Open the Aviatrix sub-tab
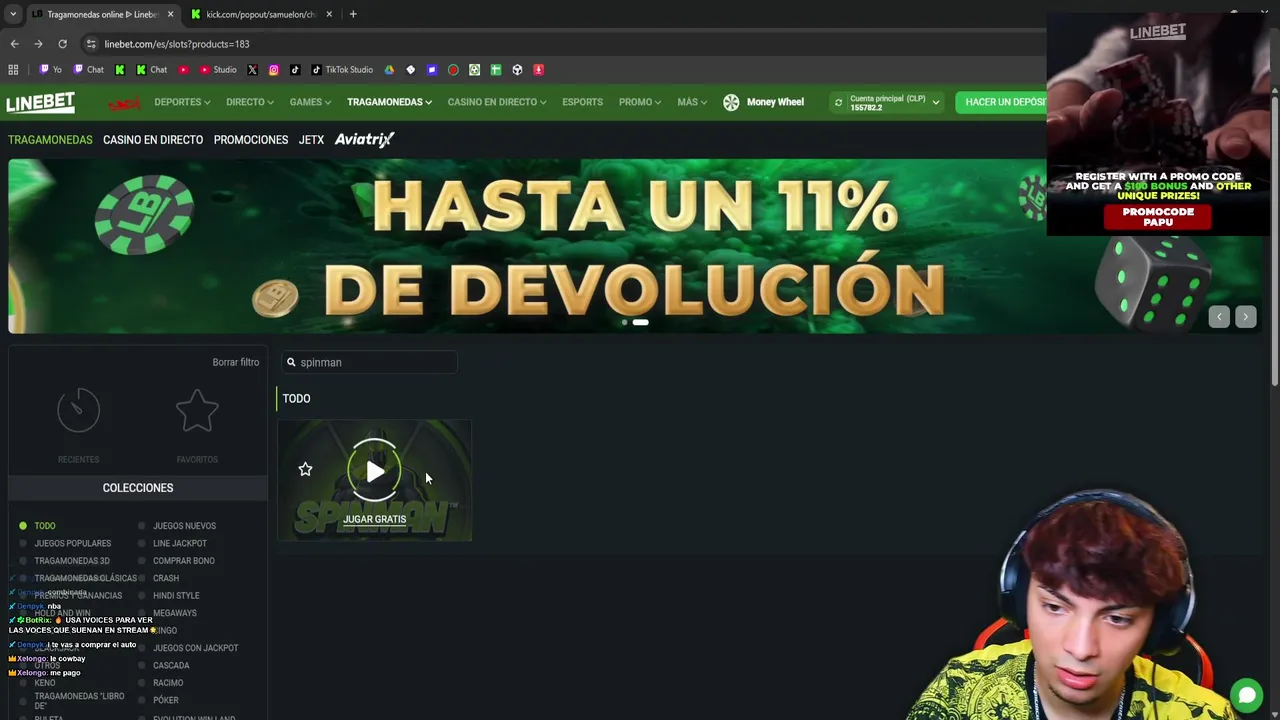This screenshot has height=720, width=1280. [x=364, y=139]
